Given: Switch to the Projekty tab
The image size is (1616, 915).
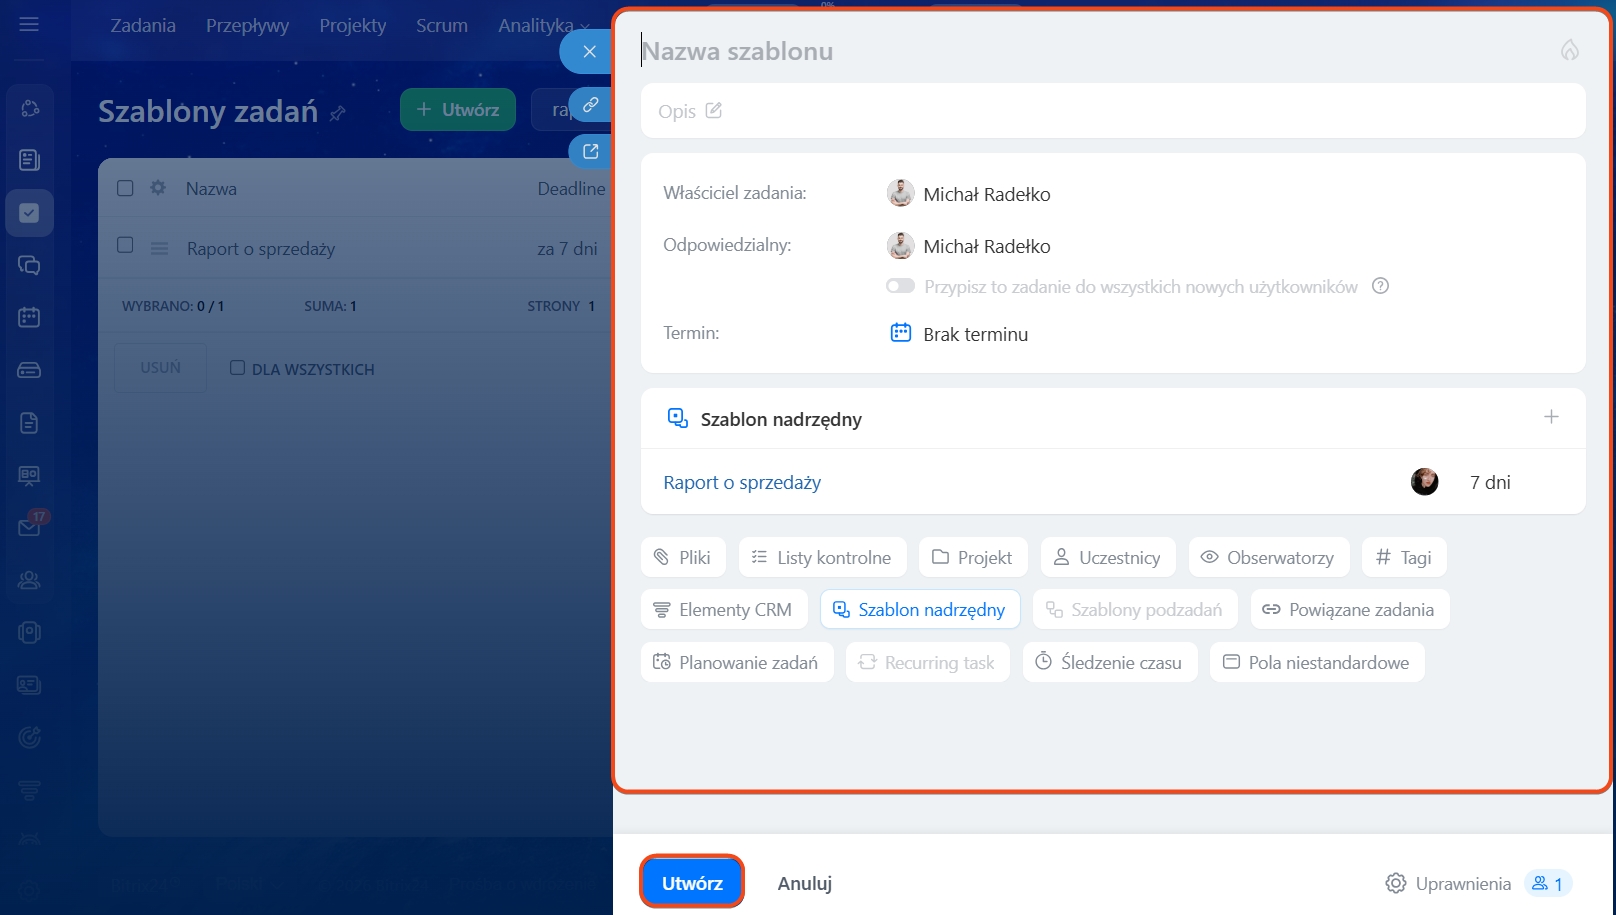Looking at the screenshot, I should [x=353, y=25].
